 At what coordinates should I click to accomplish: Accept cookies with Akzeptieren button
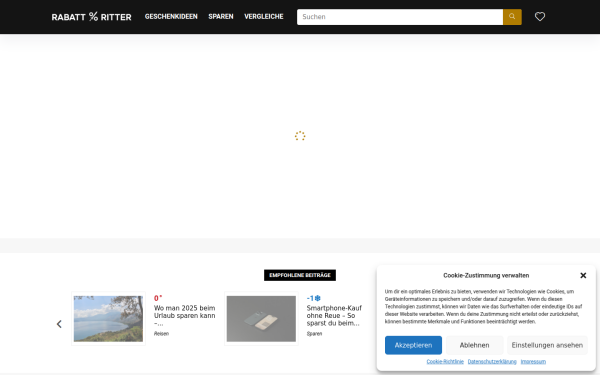point(413,345)
